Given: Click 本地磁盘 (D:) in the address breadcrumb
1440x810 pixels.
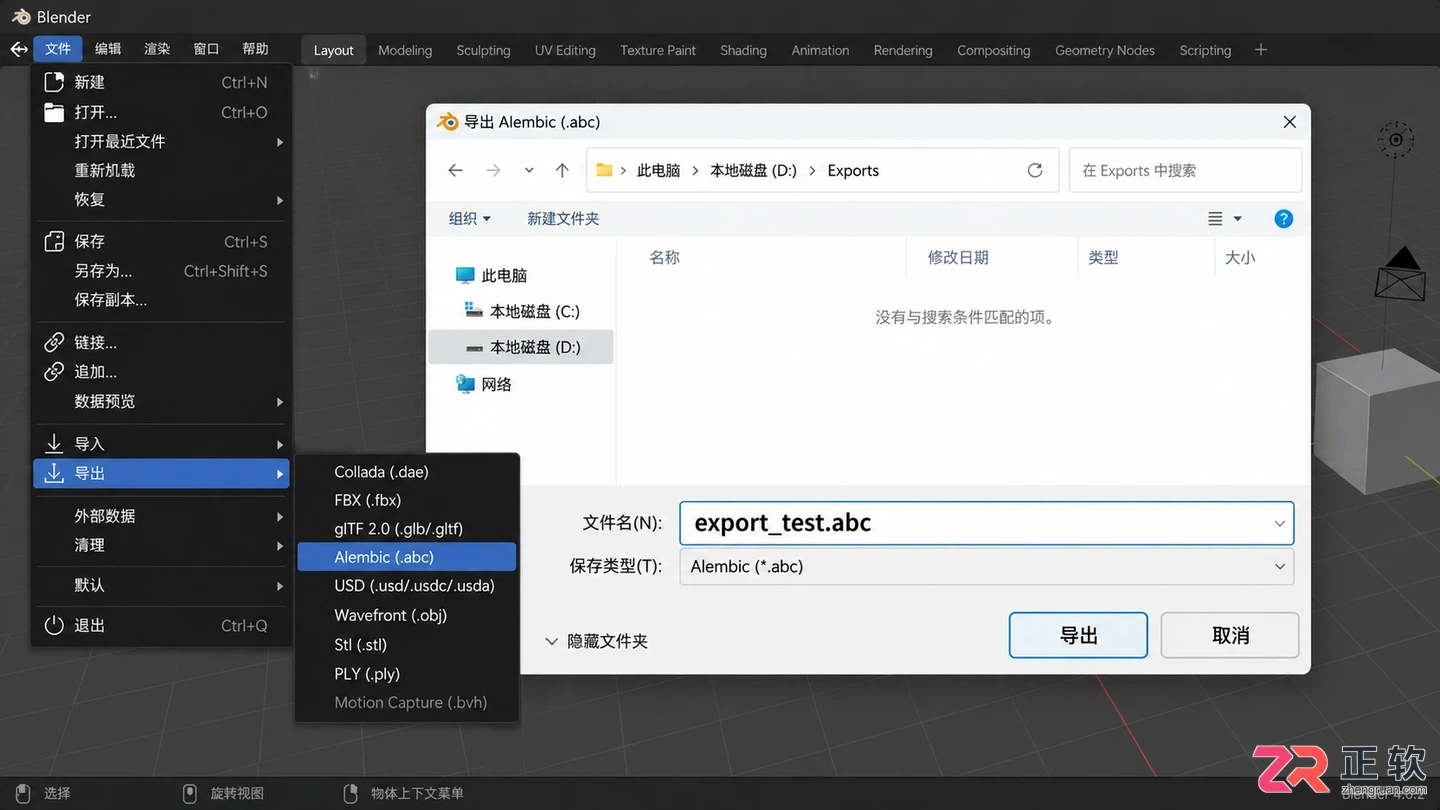Looking at the screenshot, I should click(753, 170).
